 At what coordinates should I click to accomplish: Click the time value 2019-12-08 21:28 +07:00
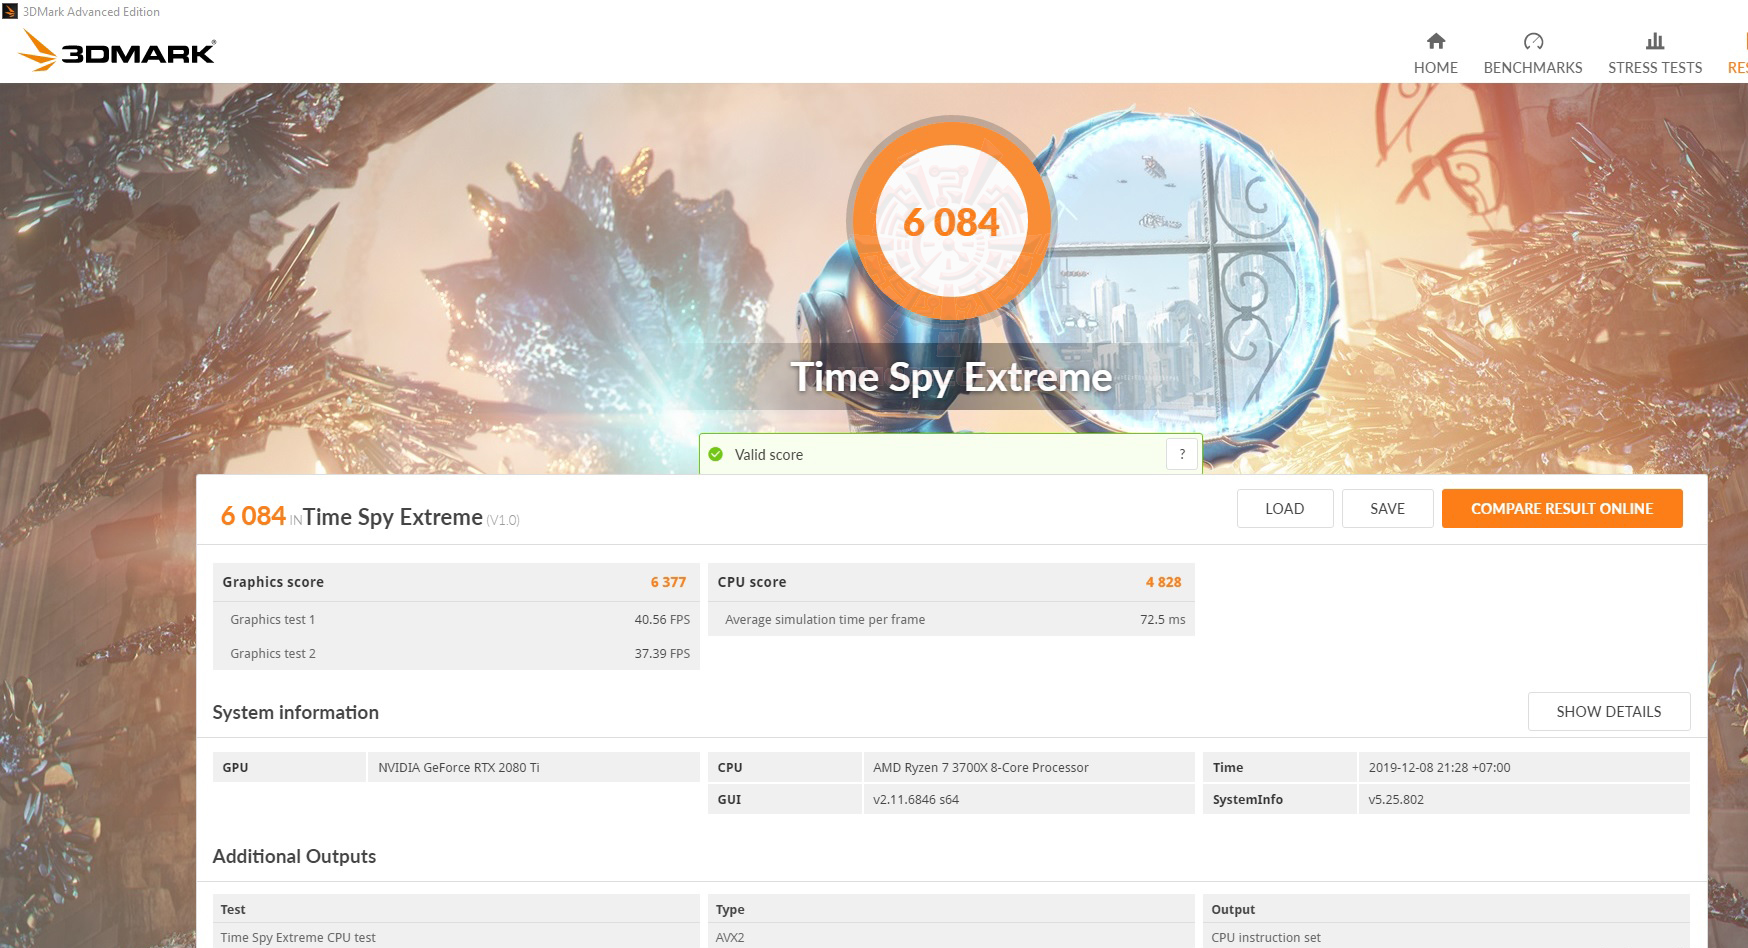point(1439,767)
